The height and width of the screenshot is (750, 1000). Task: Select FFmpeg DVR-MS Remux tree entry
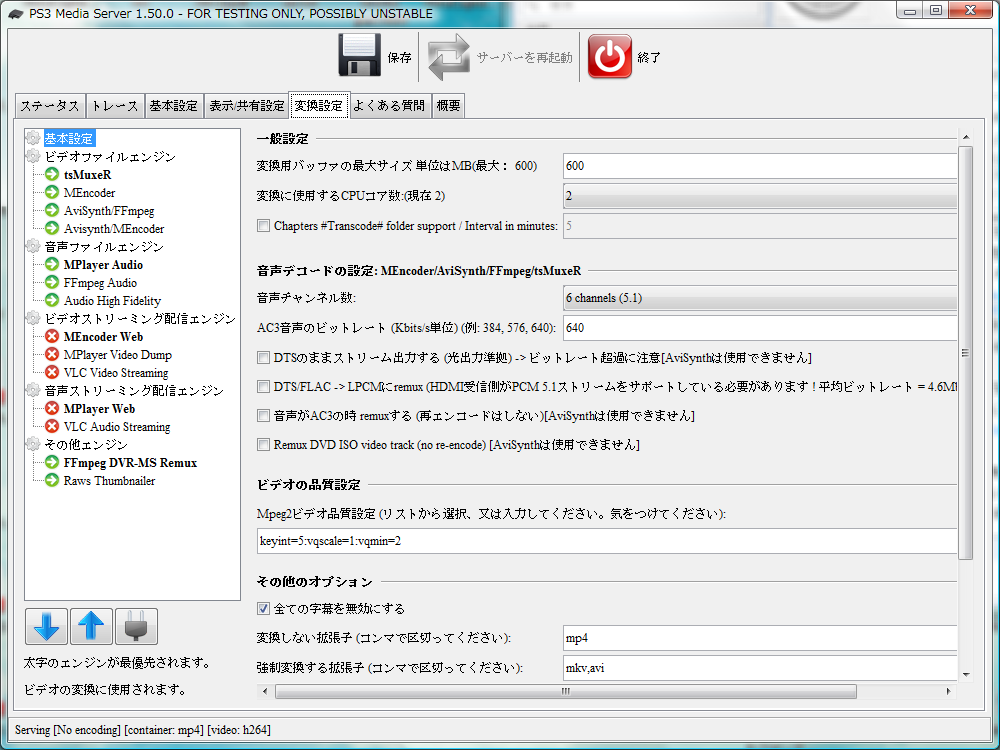[130, 462]
